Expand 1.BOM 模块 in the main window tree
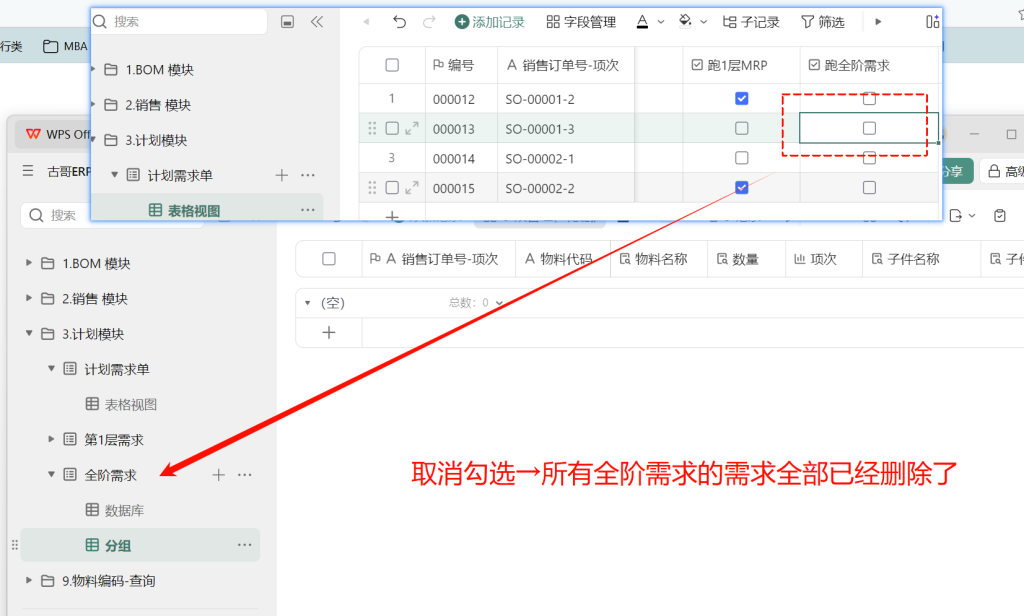This screenshot has height=616, width=1024. (29, 263)
